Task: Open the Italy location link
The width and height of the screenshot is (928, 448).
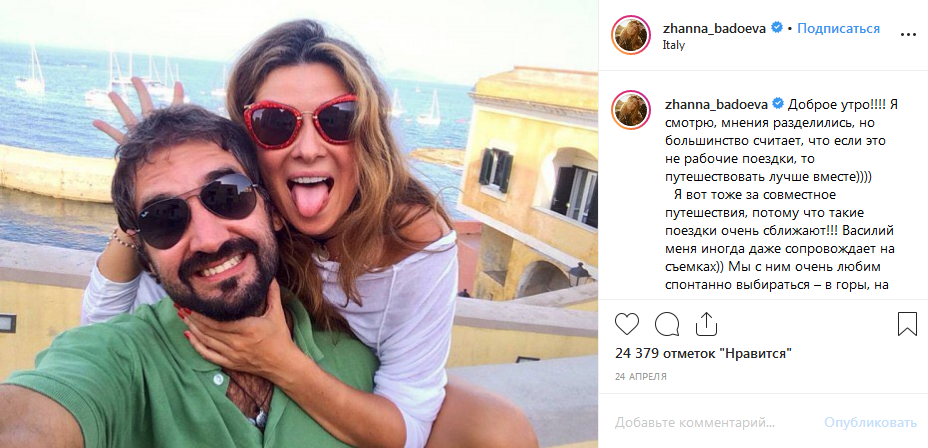Action: coord(674,44)
